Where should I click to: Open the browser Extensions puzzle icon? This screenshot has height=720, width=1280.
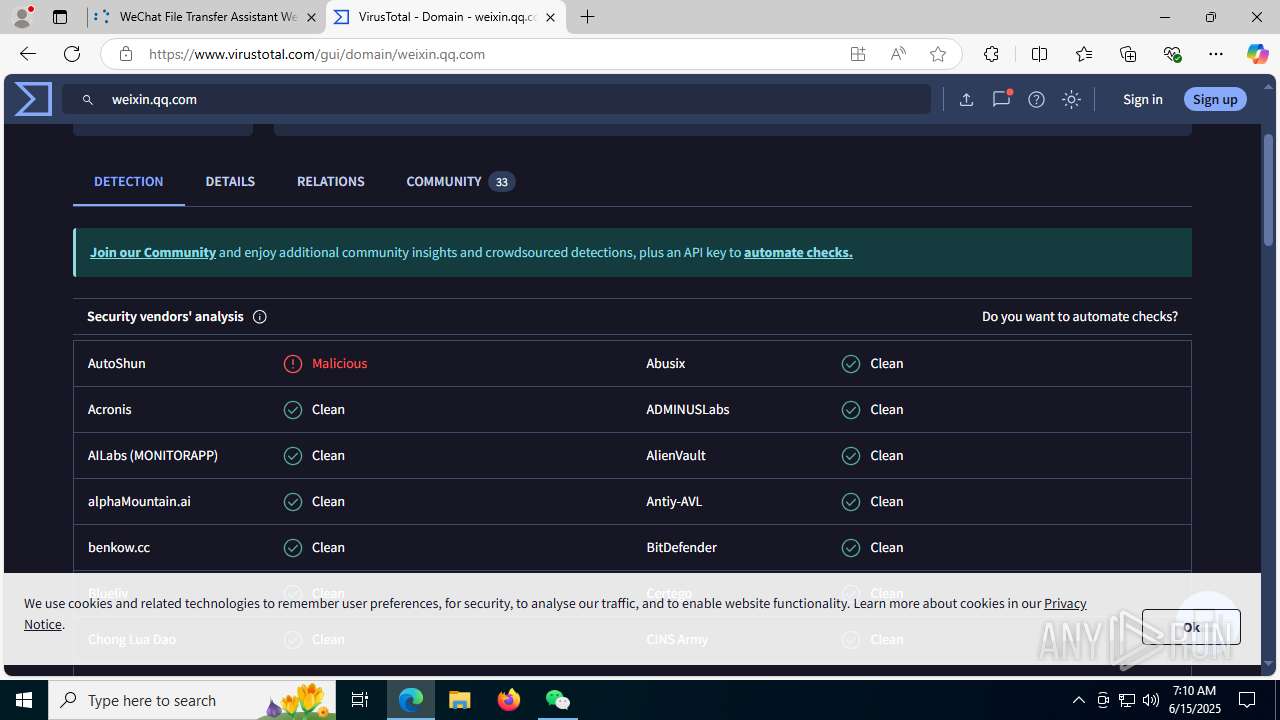(991, 54)
